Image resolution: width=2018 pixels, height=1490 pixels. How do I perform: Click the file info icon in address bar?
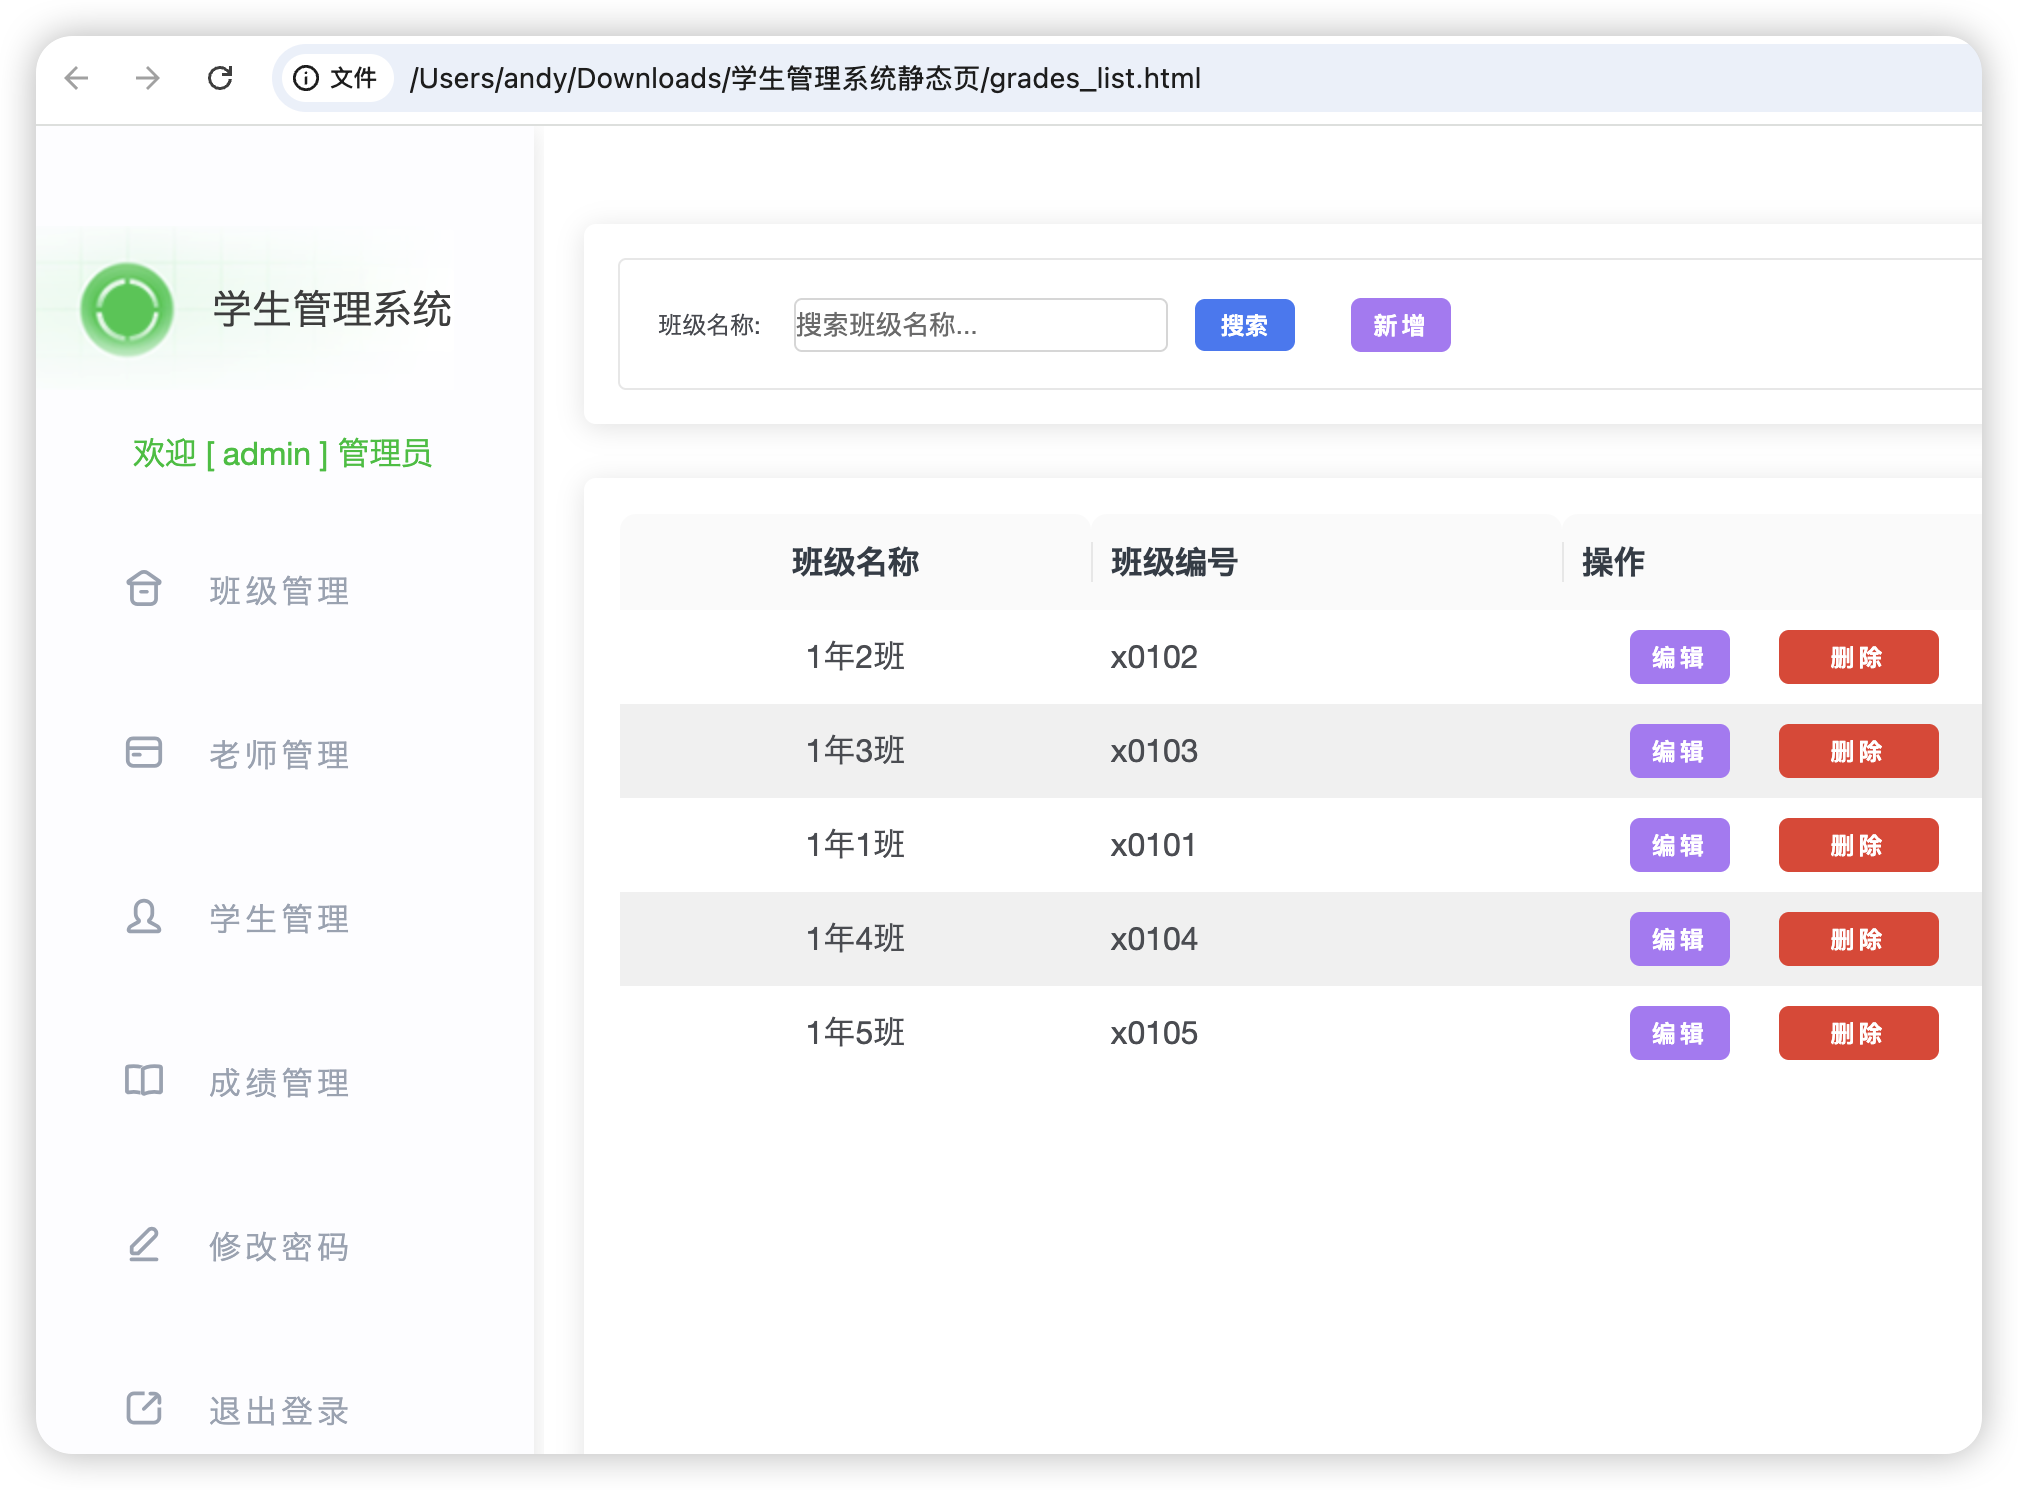(306, 78)
